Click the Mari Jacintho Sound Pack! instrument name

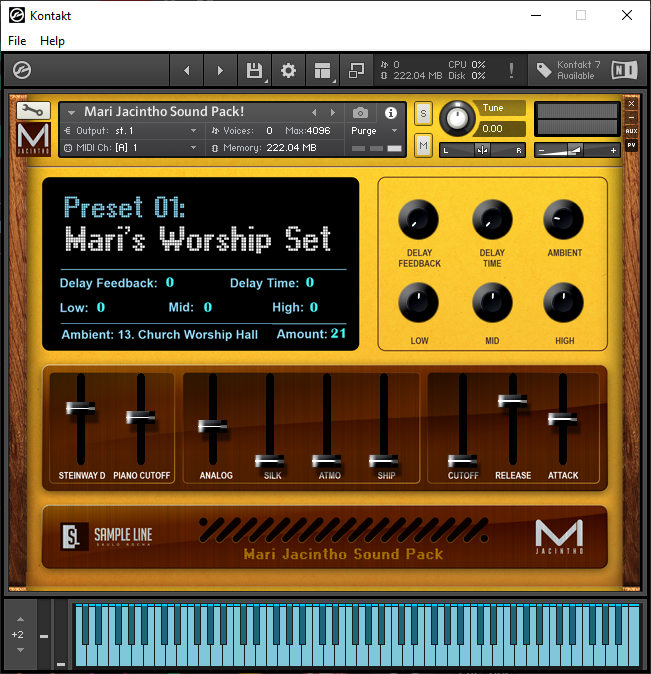[164, 112]
